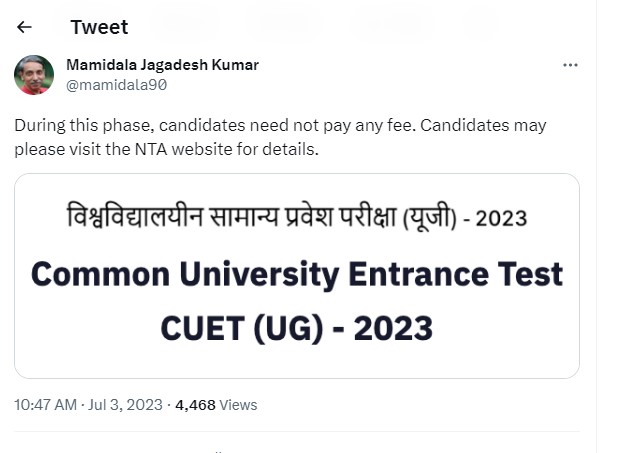Click the word Views after the count
The width and height of the screenshot is (620, 453).
[238, 405]
